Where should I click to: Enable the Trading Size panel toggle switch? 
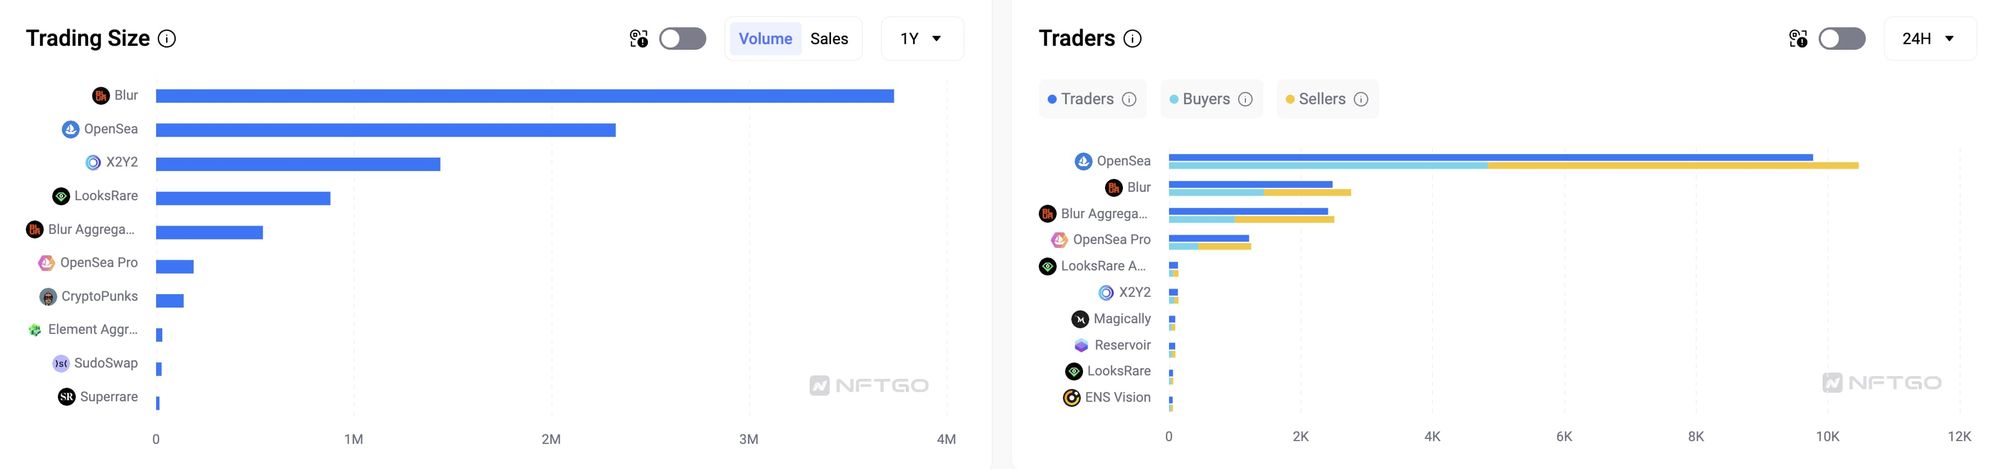(x=682, y=39)
